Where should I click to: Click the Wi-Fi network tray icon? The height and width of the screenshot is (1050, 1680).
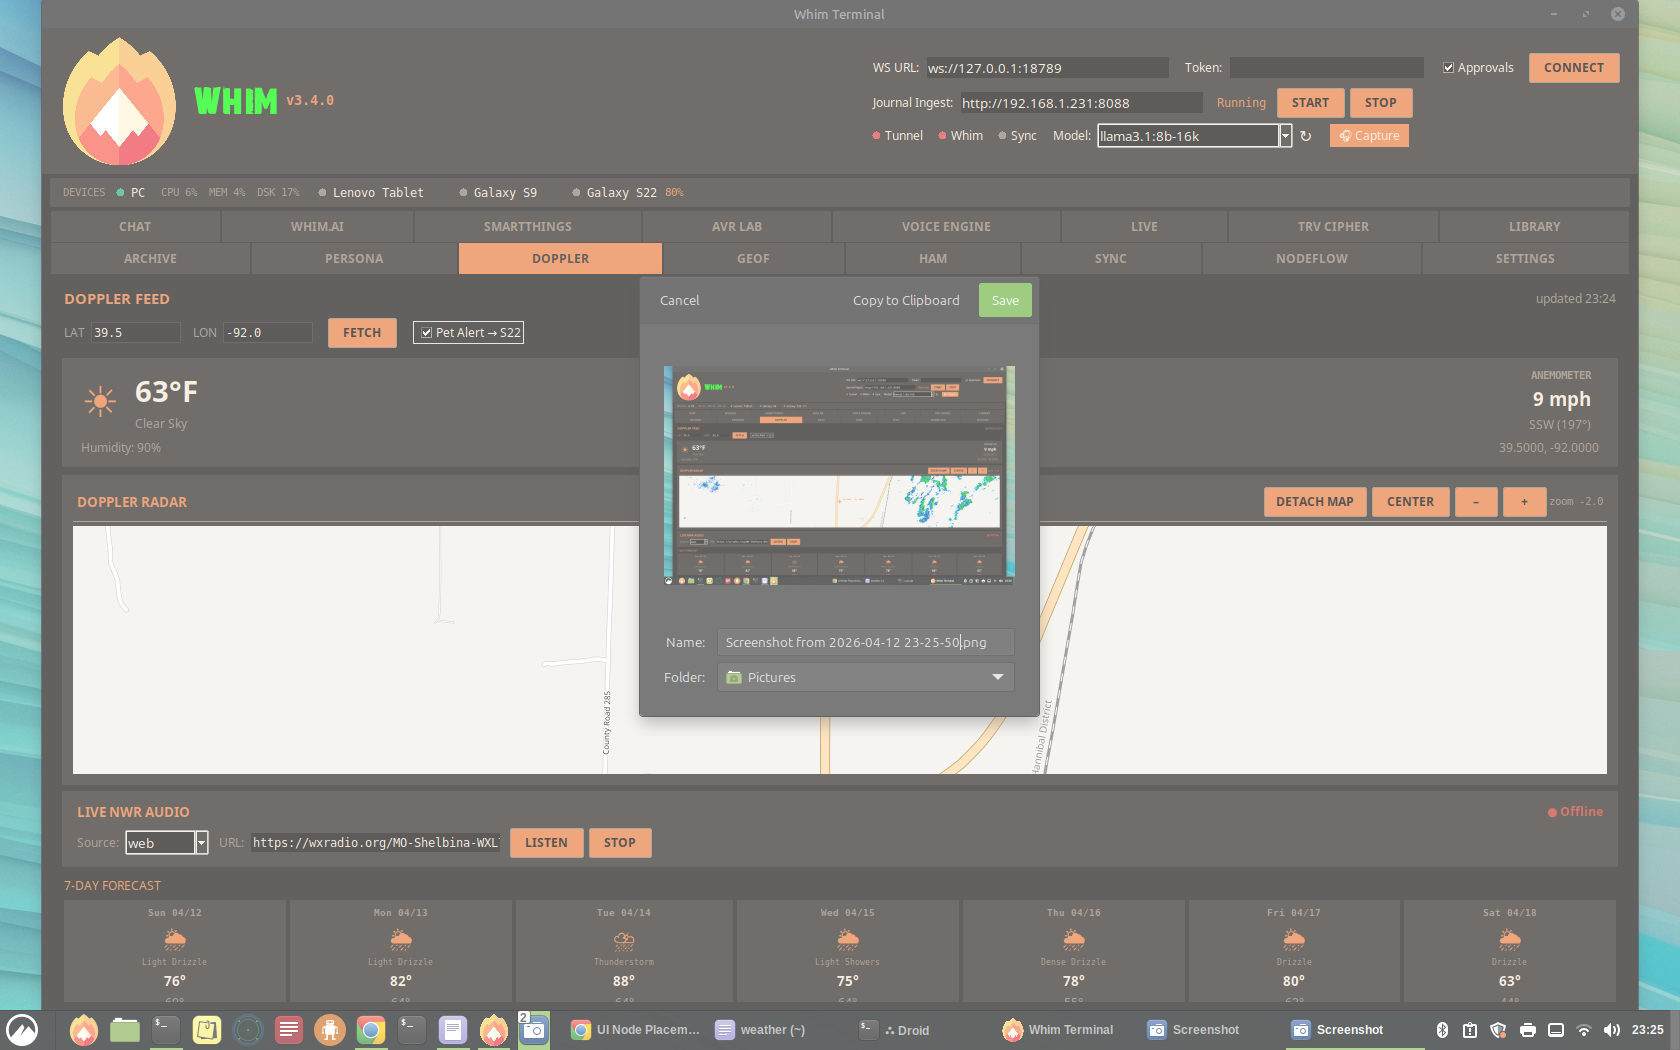(1584, 1029)
